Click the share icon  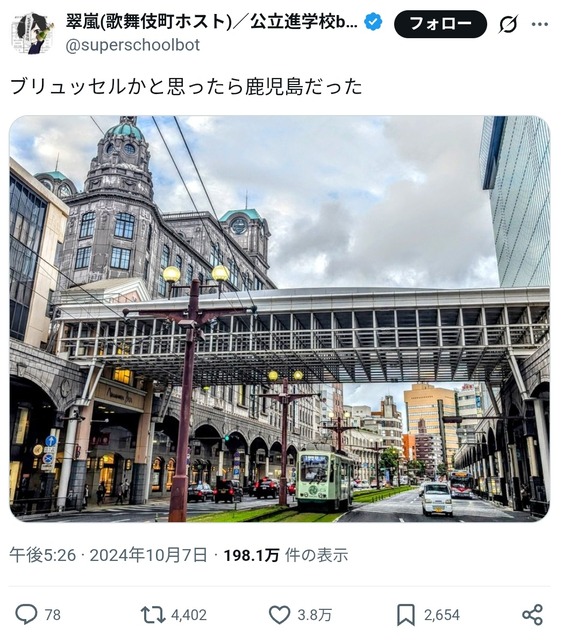click(533, 615)
